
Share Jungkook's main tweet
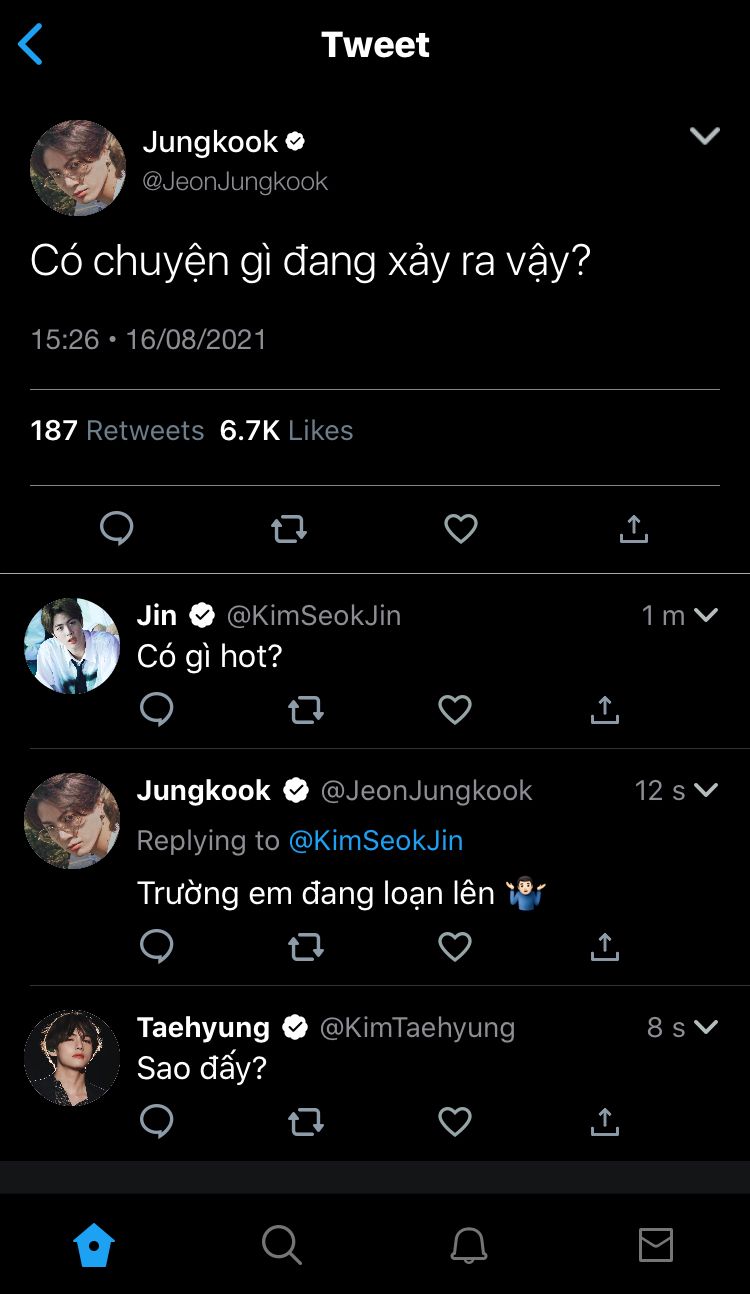tap(633, 528)
